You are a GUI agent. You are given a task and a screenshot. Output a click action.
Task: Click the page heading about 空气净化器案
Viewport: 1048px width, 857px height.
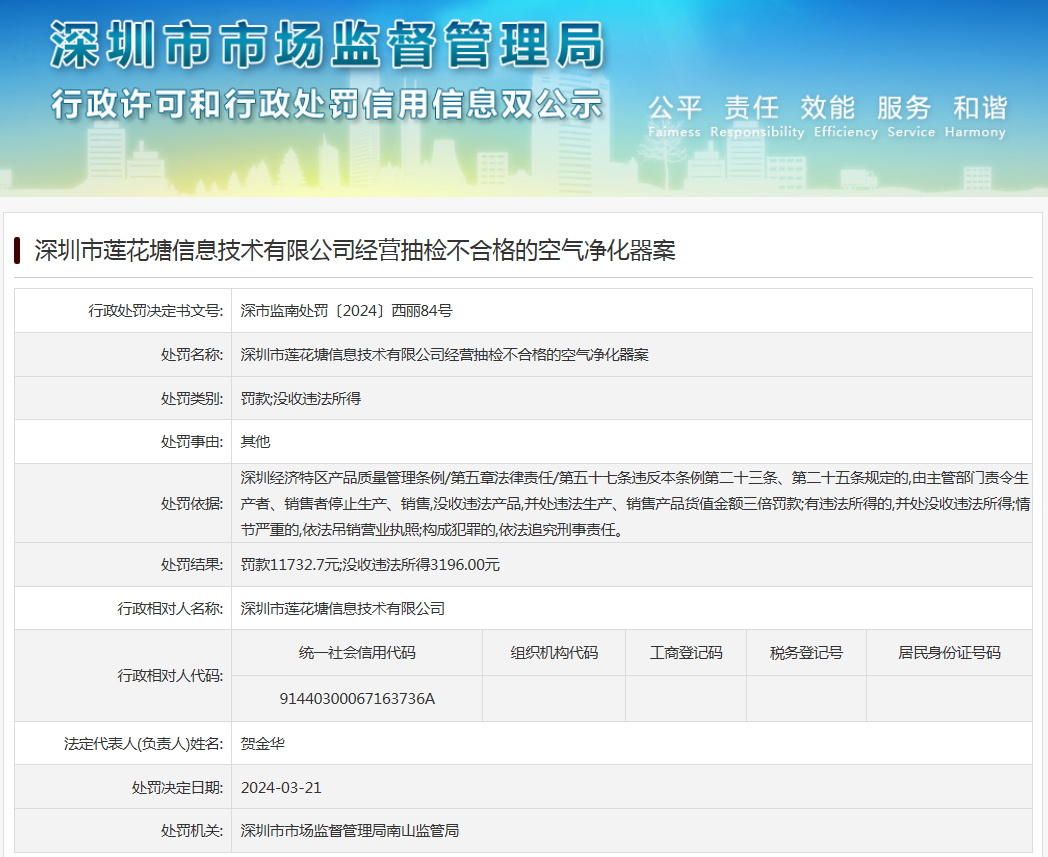[x=355, y=251]
